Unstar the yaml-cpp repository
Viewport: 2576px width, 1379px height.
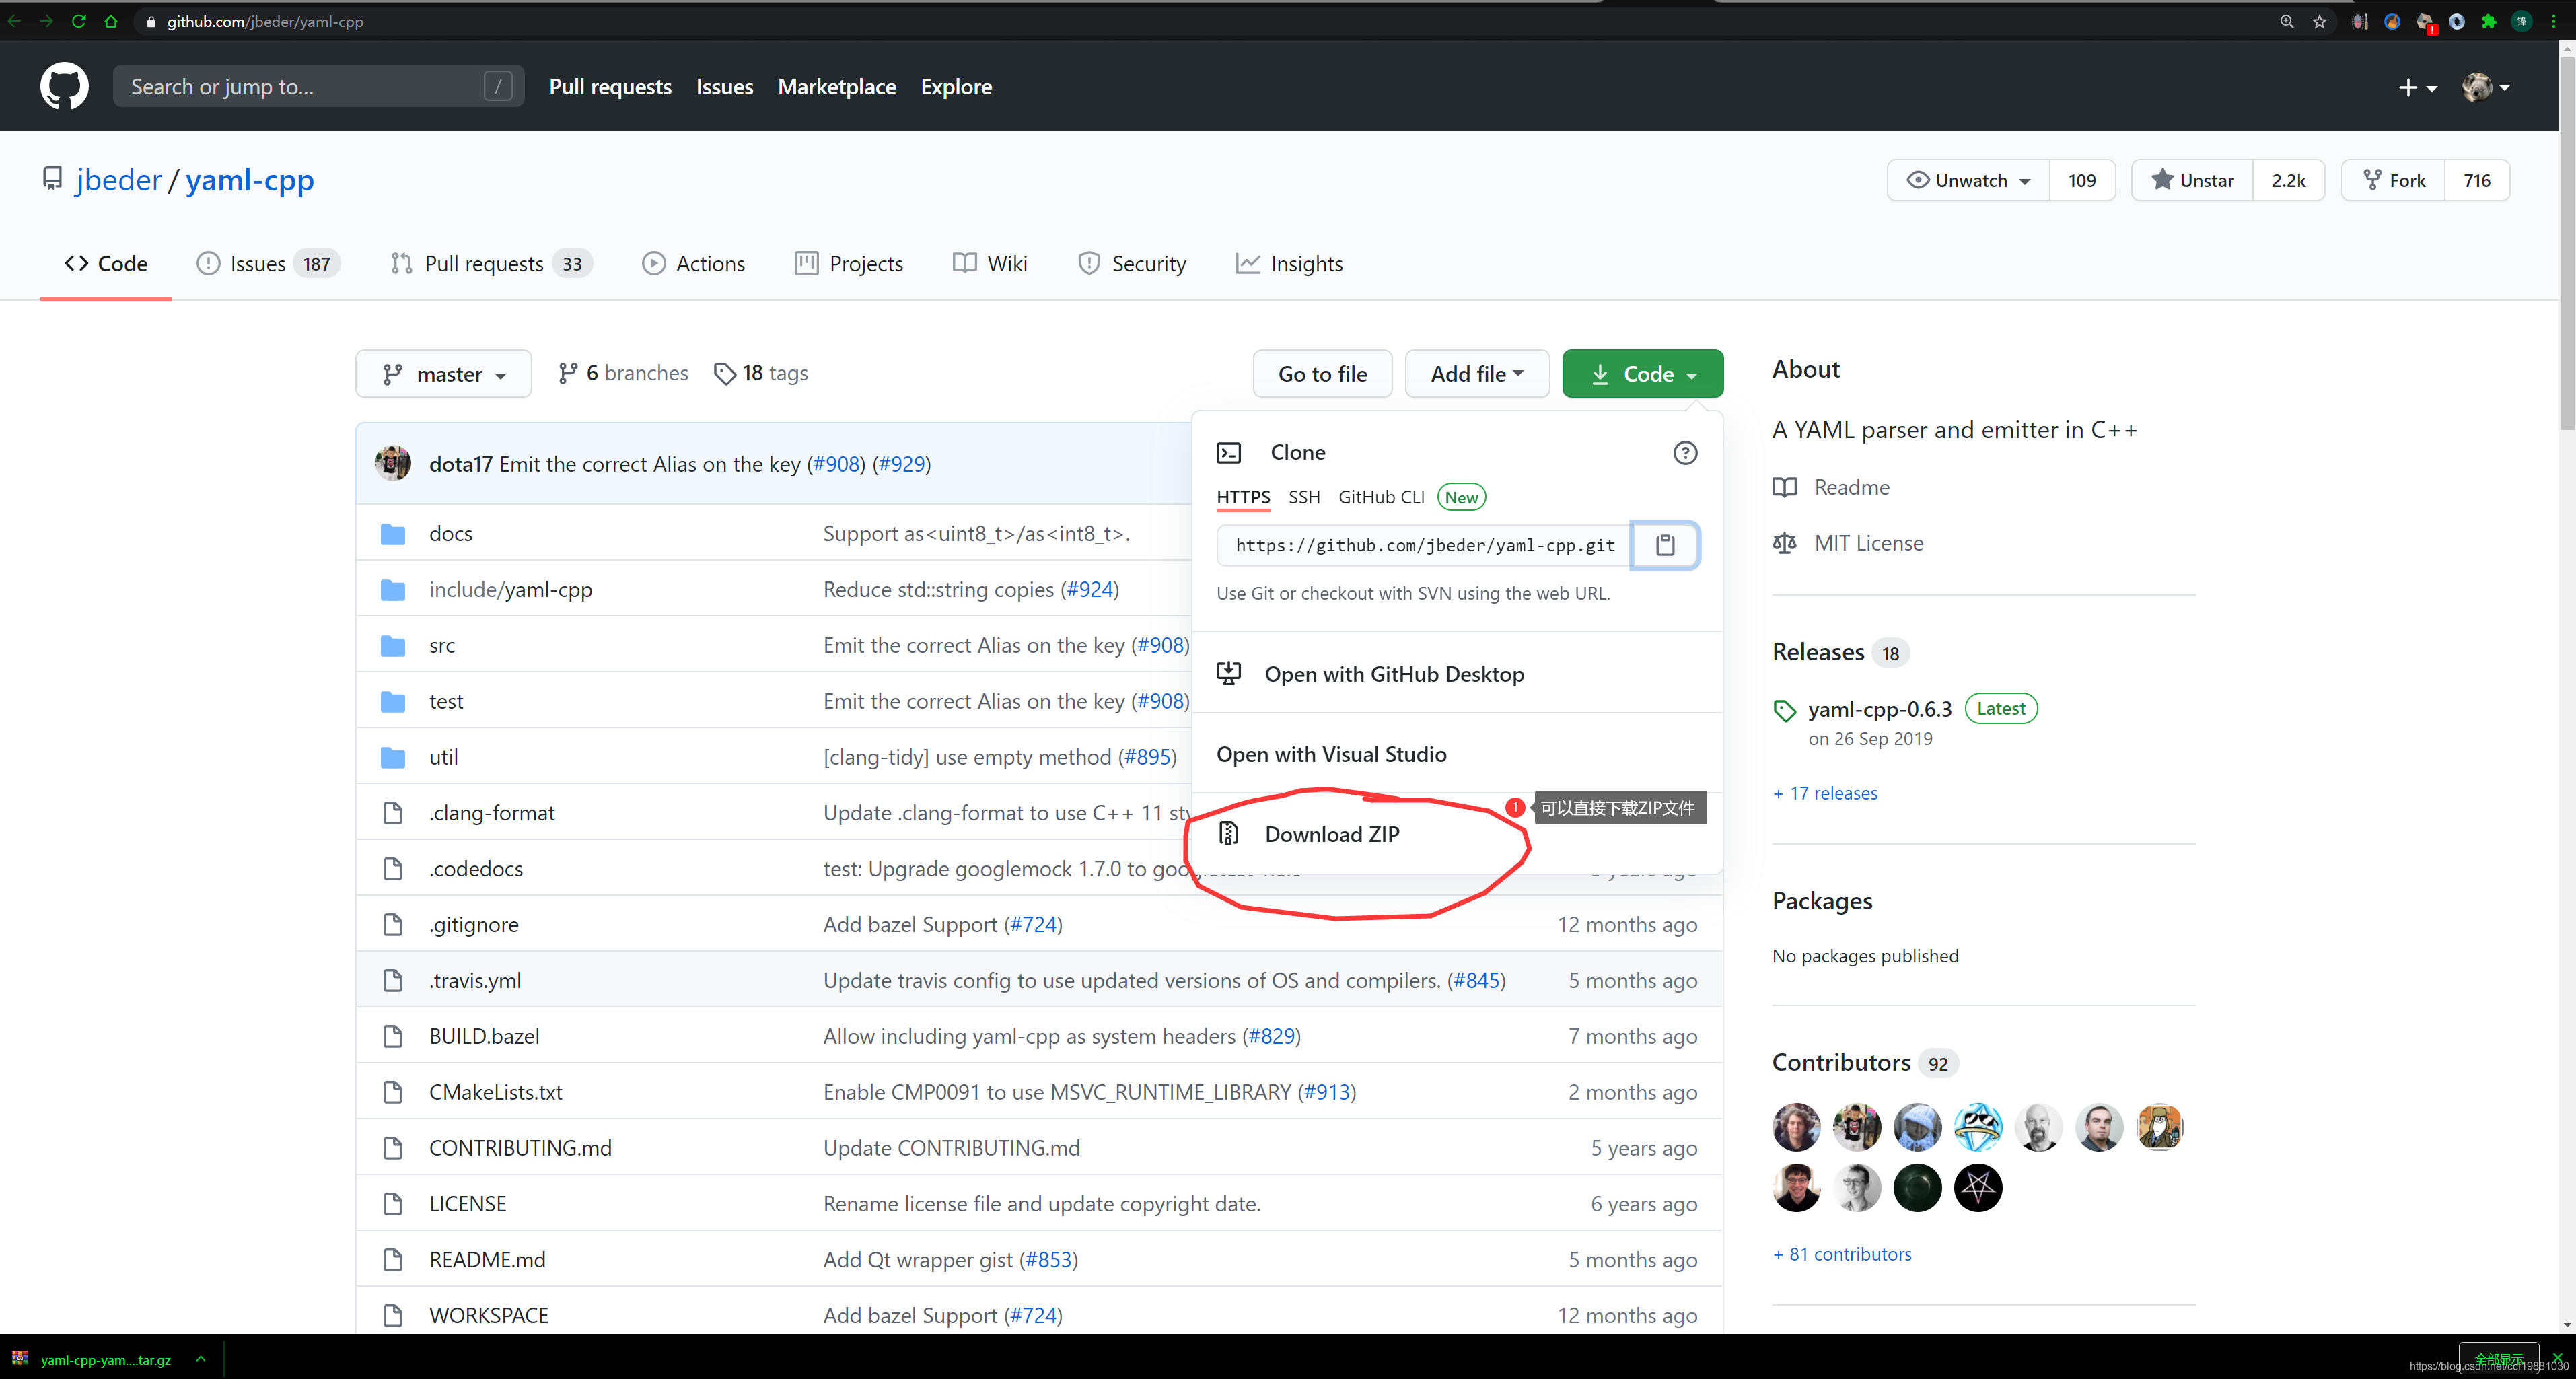pyautogui.click(x=2192, y=181)
